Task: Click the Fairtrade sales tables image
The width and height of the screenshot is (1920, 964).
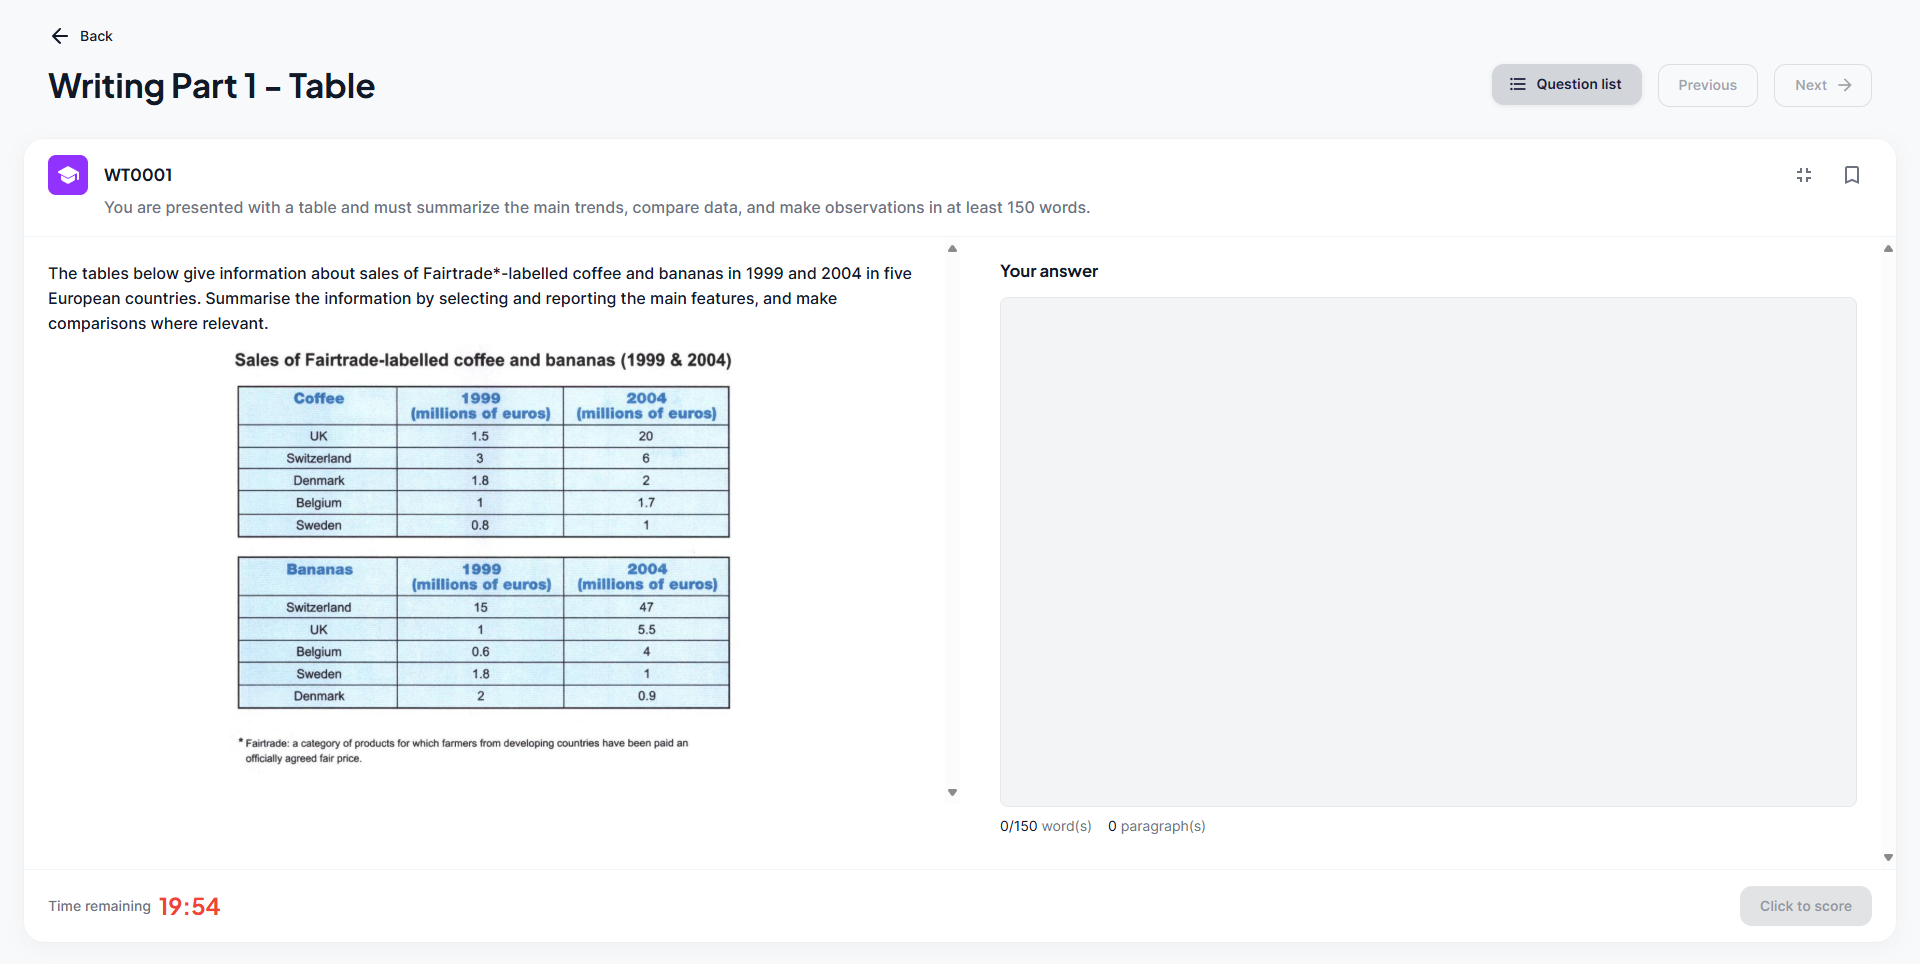Action: pos(483,558)
